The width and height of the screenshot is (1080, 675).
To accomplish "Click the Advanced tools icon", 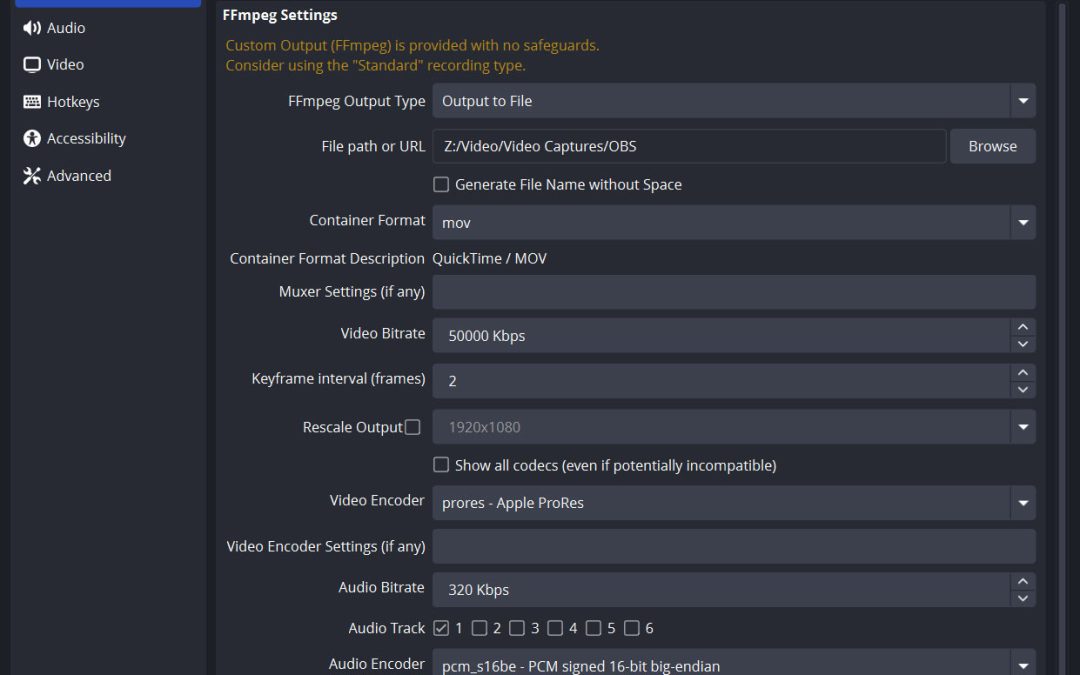I will tap(32, 176).
